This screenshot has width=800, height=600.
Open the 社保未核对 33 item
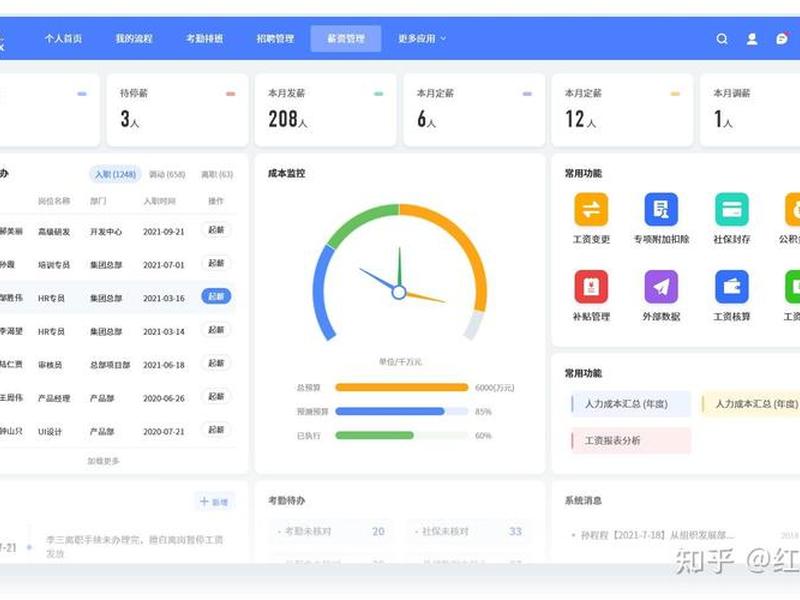468,532
